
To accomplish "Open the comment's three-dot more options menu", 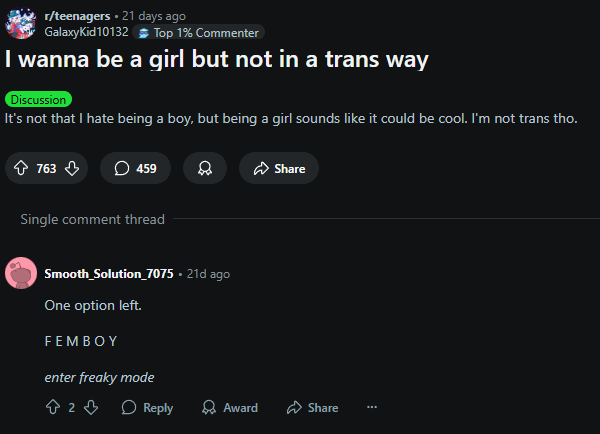I will [x=372, y=407].
